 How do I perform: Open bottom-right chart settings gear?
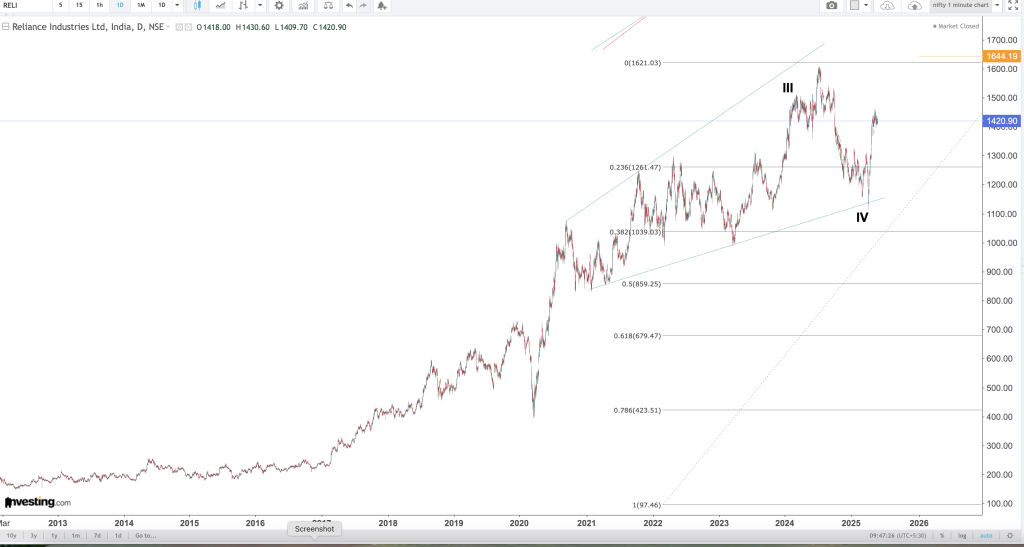tap(1010, 535)
